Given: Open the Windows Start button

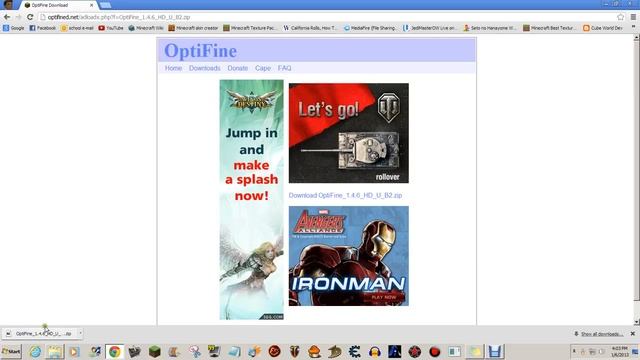Looking at the screenshot, I should [11, 351].
